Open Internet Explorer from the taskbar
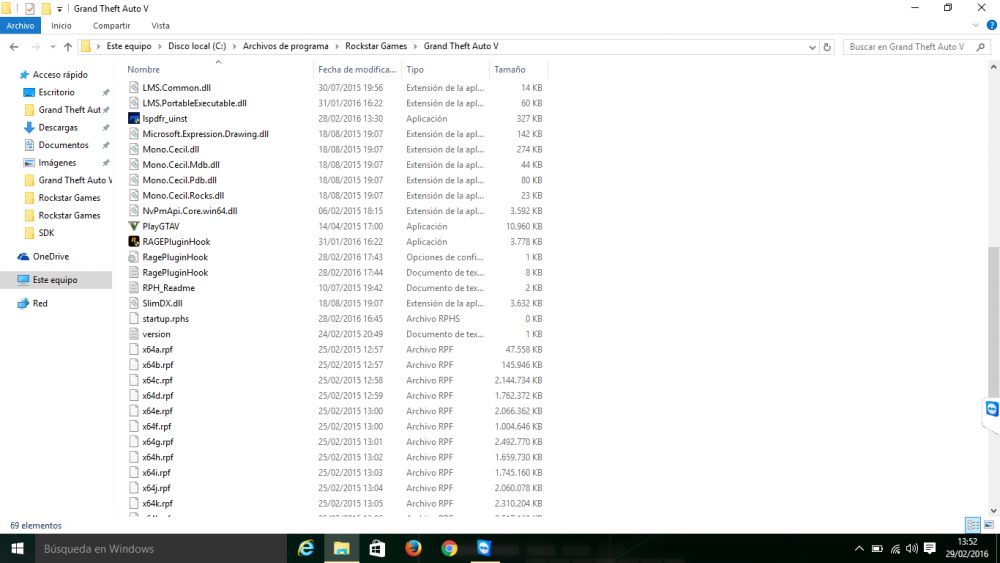Viewport: 1000px width, 563px height. coord(306,548)
